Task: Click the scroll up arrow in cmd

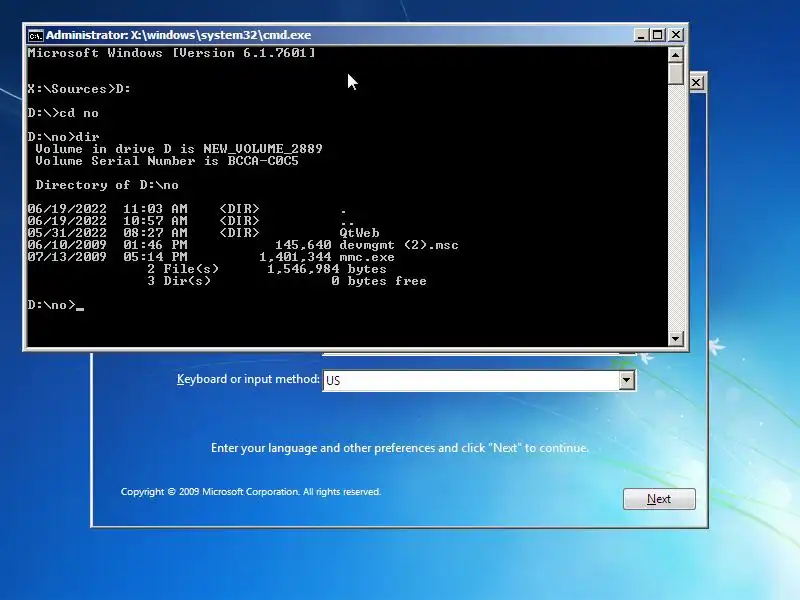Action: (x=676, y=54)
